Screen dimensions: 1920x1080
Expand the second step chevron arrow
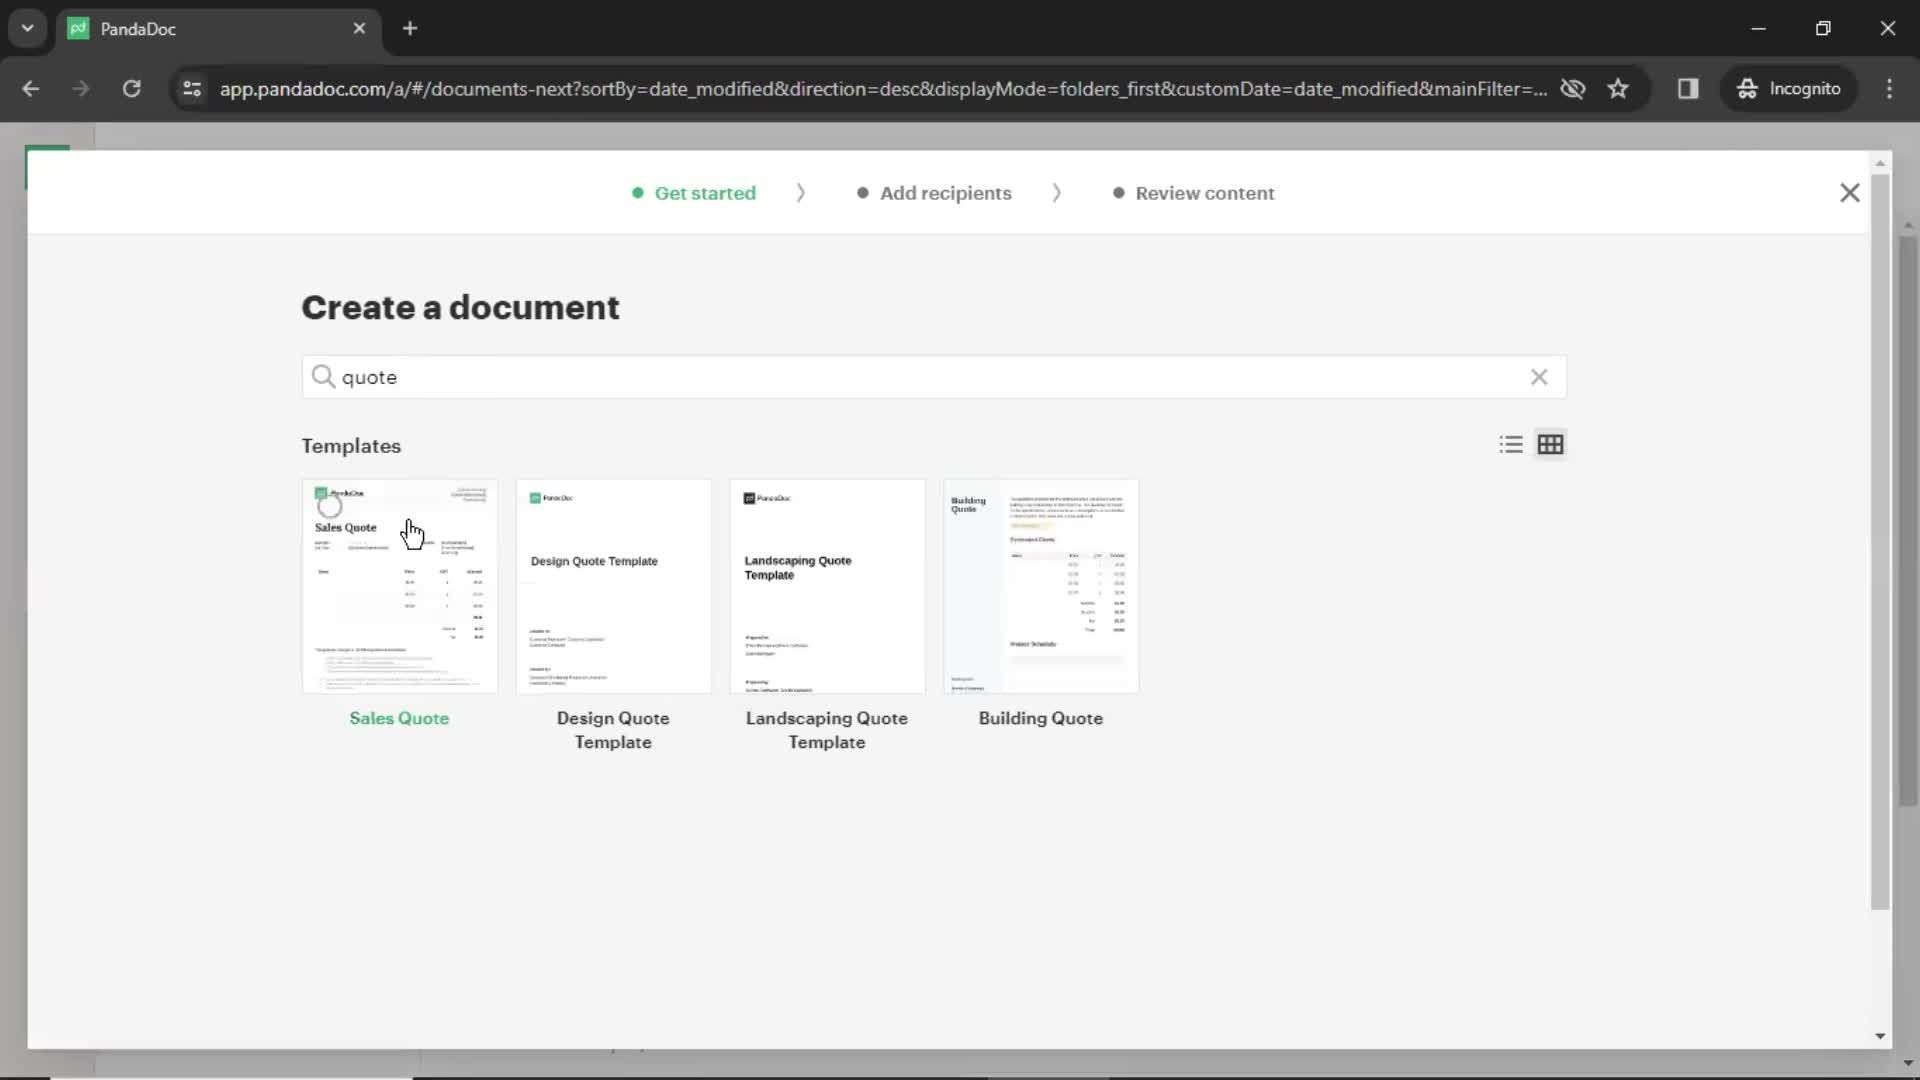pyautogui.click(x=1055, y=193)
